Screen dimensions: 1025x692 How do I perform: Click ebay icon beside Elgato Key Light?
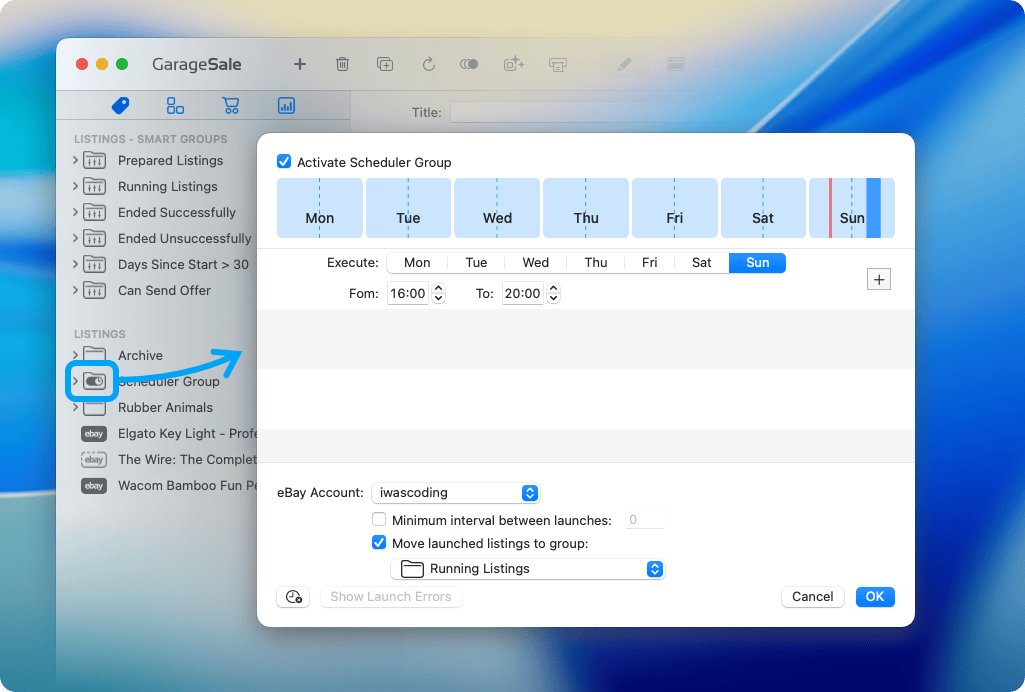pyautogui.click(x=94, y=433)
